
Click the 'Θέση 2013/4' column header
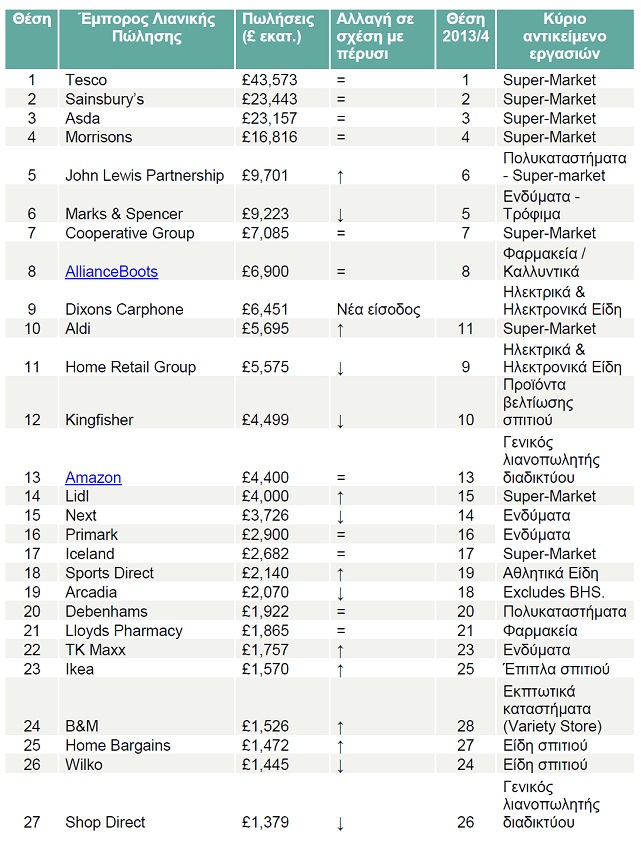click(x=465, y=27)
